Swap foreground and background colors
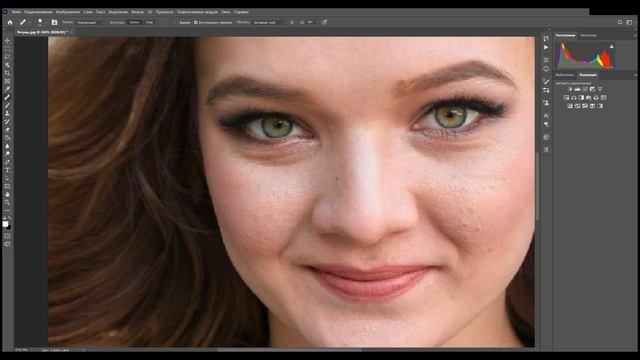The height and width of the screenshot is (360, 640). click(10, 218)
